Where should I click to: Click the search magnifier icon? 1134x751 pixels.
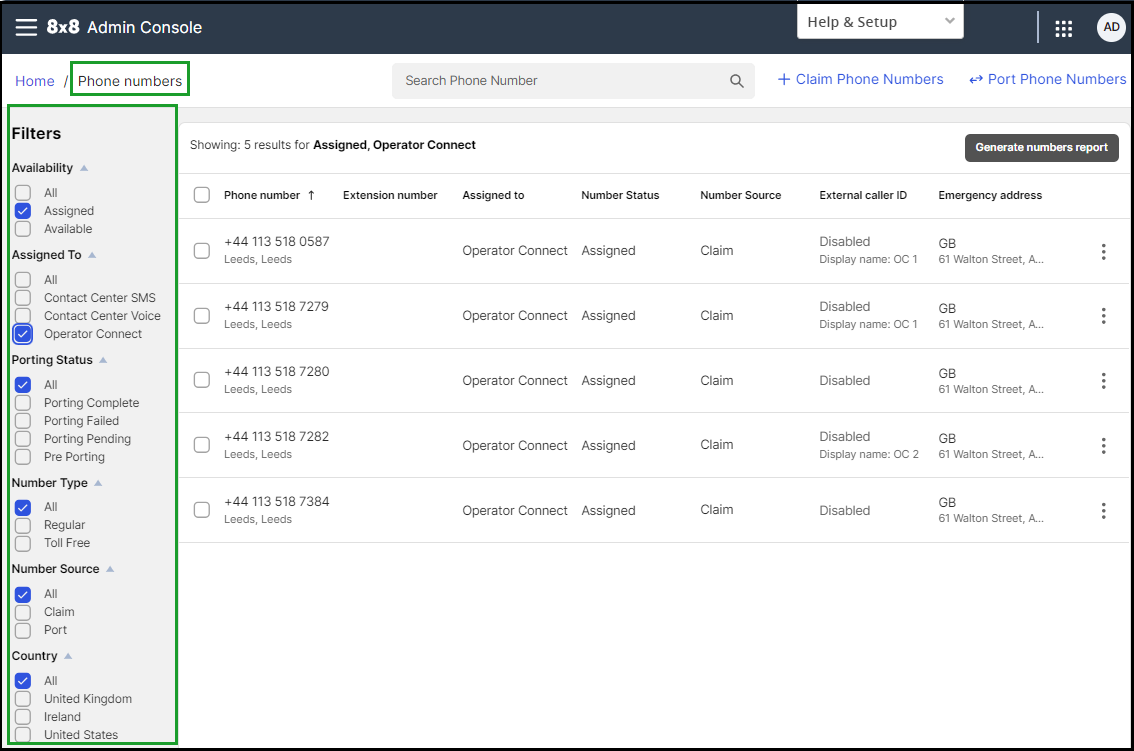coord(736,81)
